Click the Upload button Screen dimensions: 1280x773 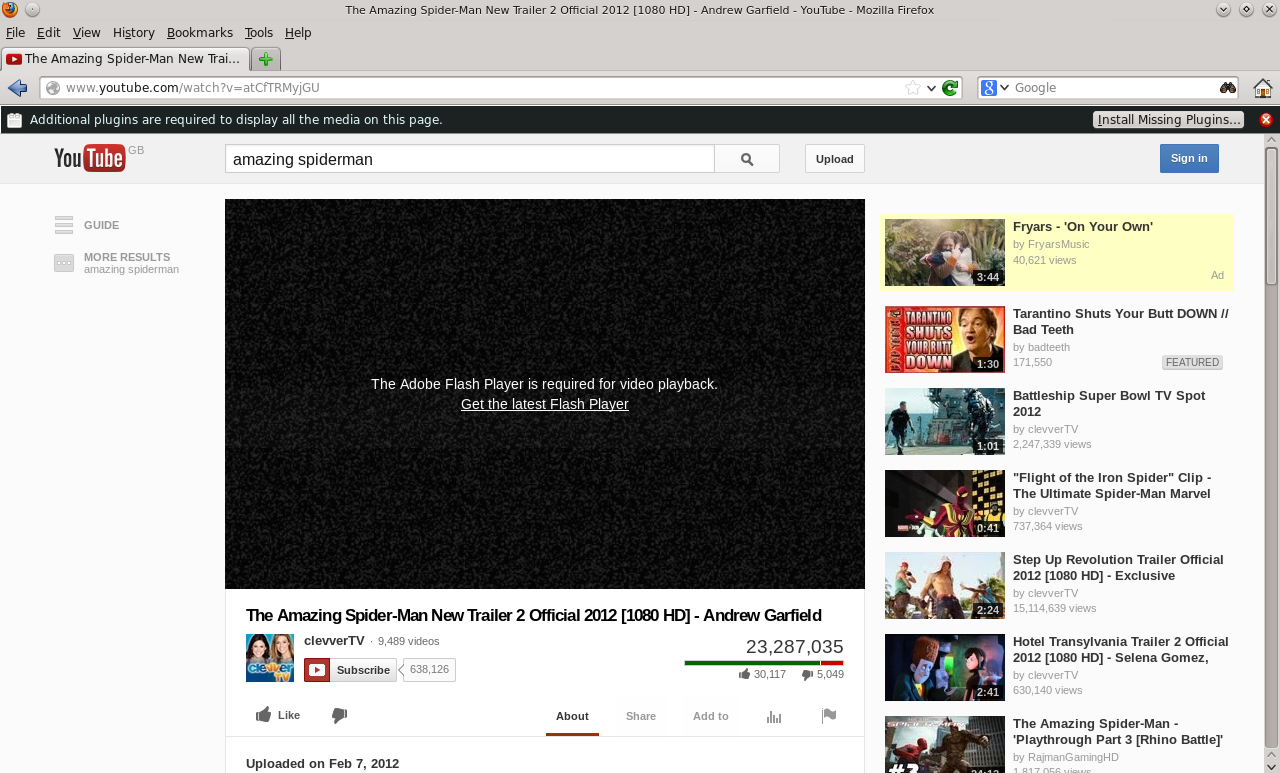[835, 159]
